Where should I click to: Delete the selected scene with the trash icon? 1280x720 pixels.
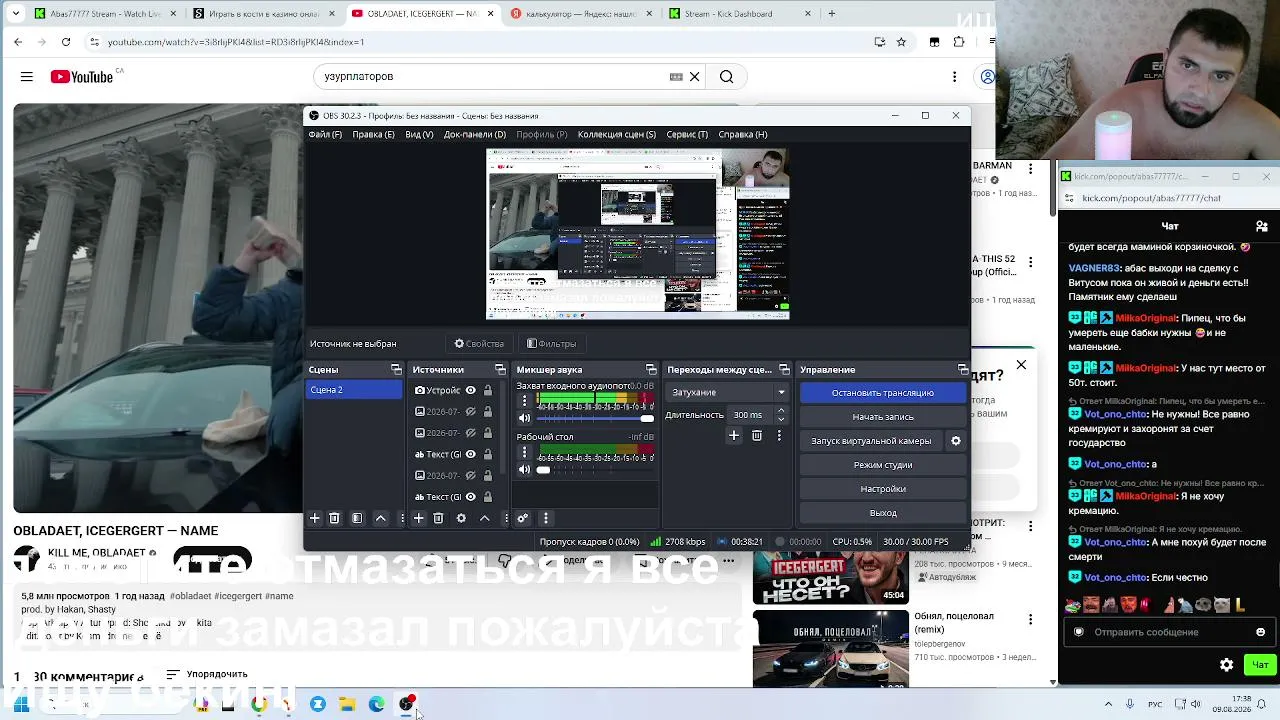tap(335, 518)
